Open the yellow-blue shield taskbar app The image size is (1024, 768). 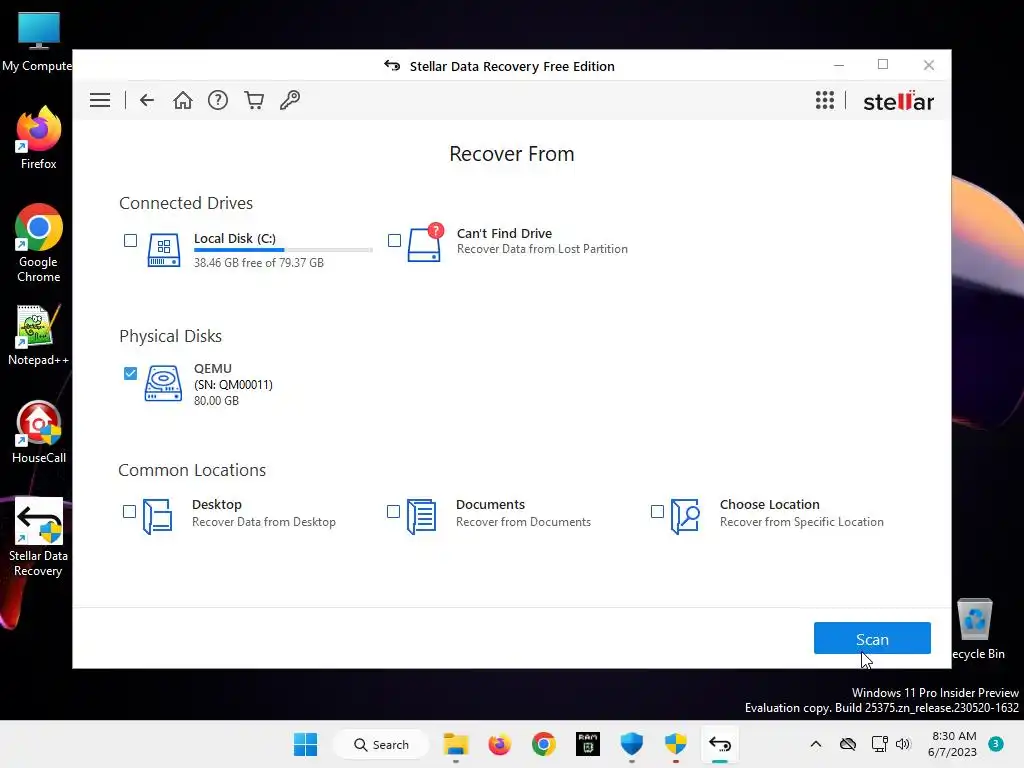pos(676,744)
